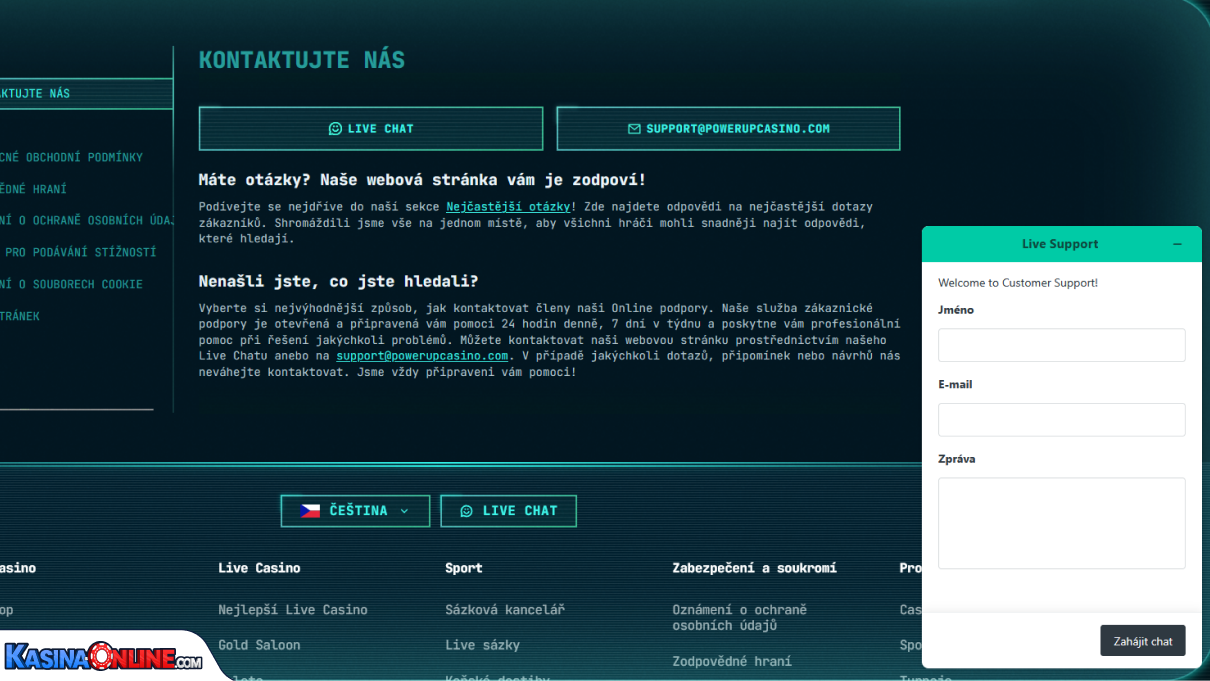Viewport: 1210px width, 681px height.
Task: Click the chat icon in the footer Live Chat button
Action: pyautogui.click(x=466, y=511)
